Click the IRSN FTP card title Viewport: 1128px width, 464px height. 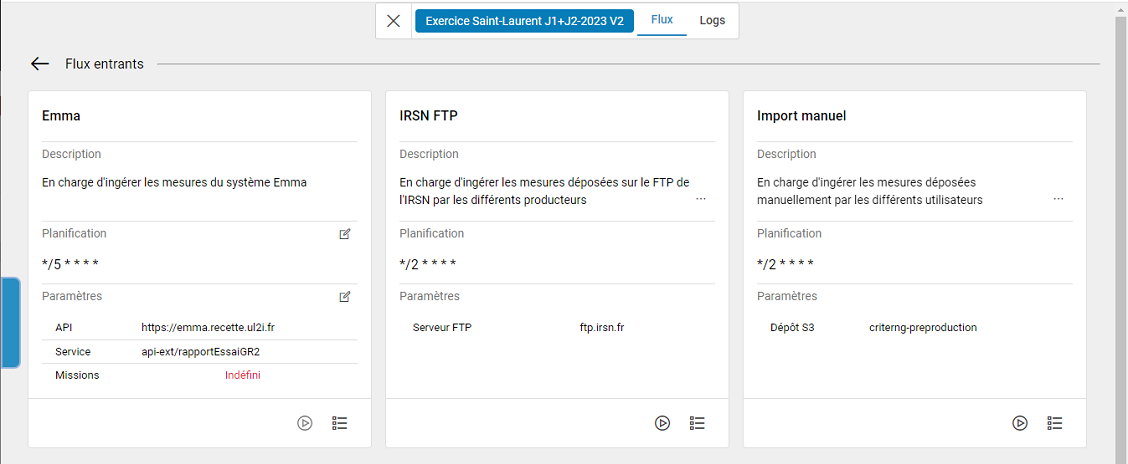pyautogui.click(x=428, y=116)
